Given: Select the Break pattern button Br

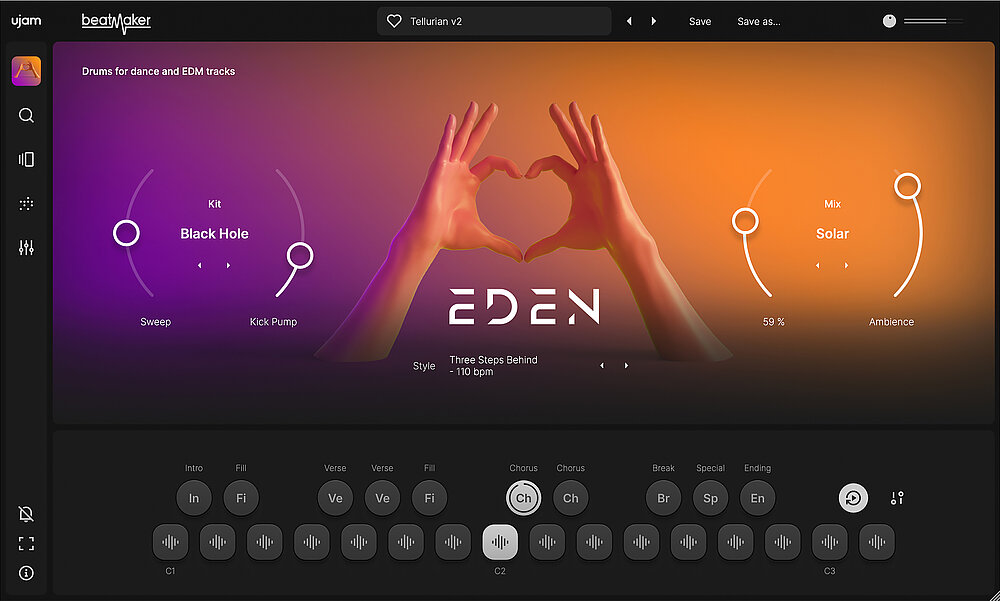Looking at the screenshot, I should point(663,498).
